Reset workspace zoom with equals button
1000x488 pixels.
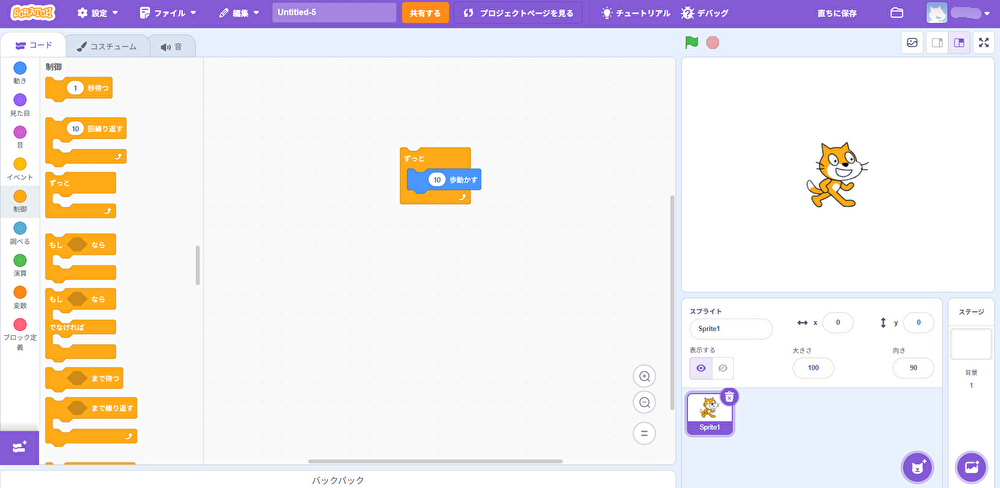644,433
